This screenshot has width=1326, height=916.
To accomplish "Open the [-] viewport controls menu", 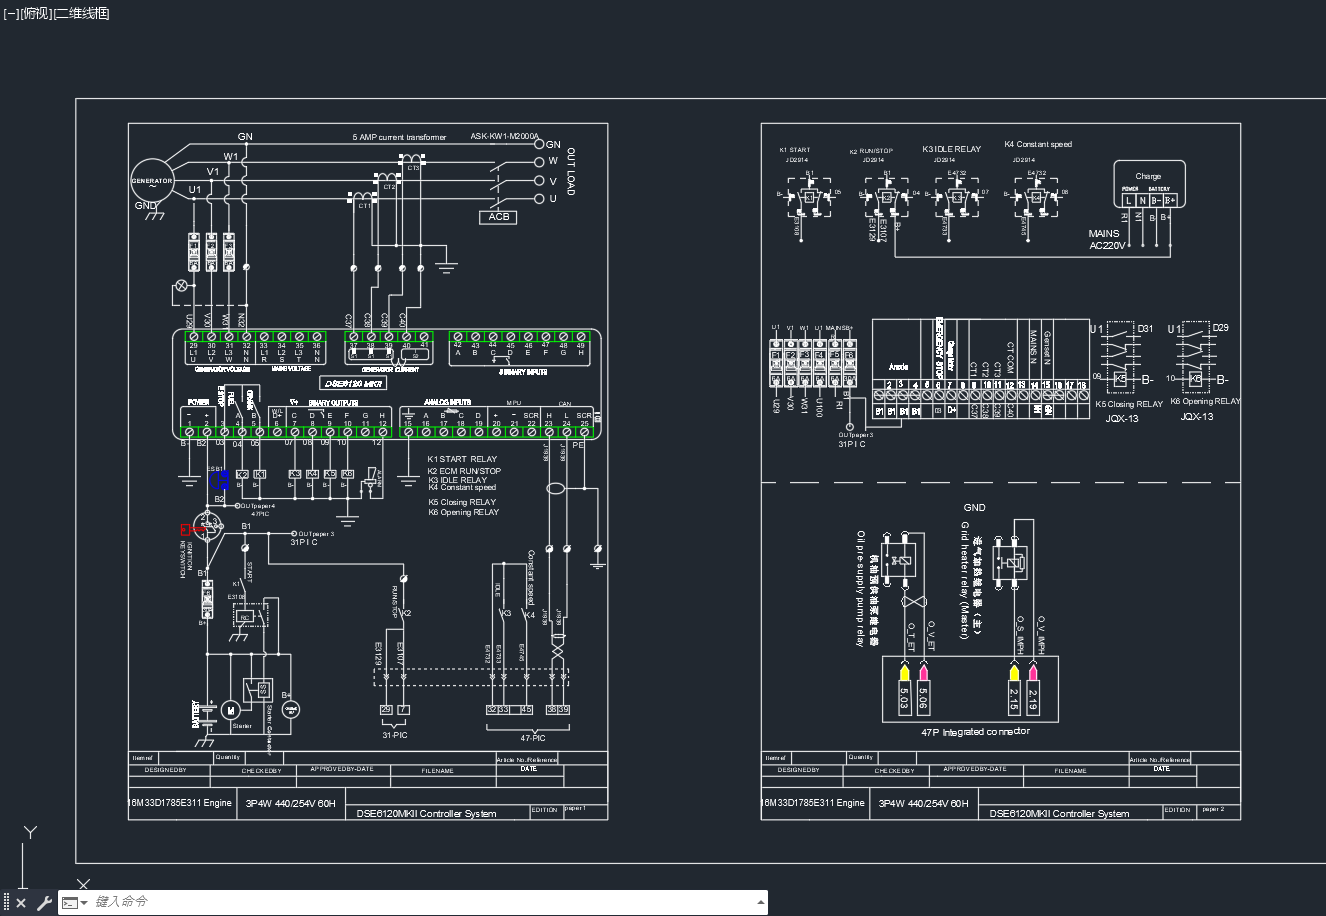I will pyautogui.click(x=11, y=13).
